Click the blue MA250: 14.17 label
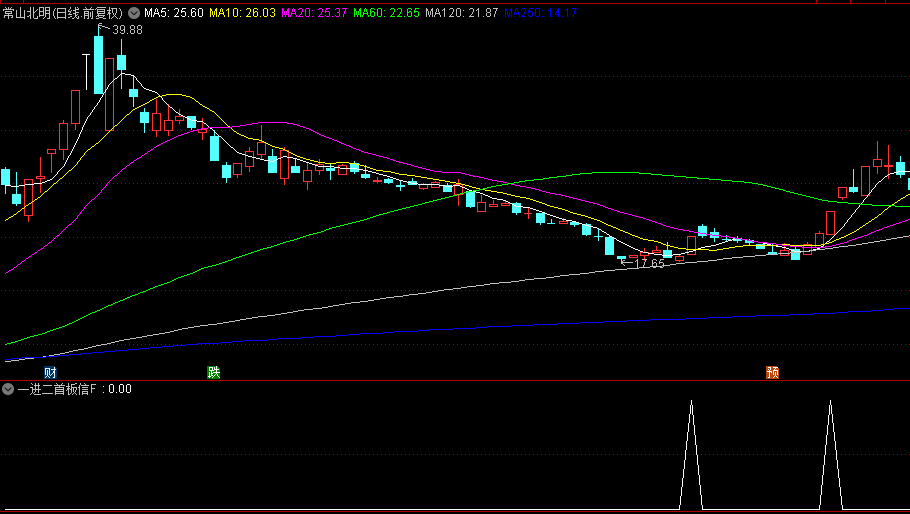The image size is (910, 514). tap(540, 13)
